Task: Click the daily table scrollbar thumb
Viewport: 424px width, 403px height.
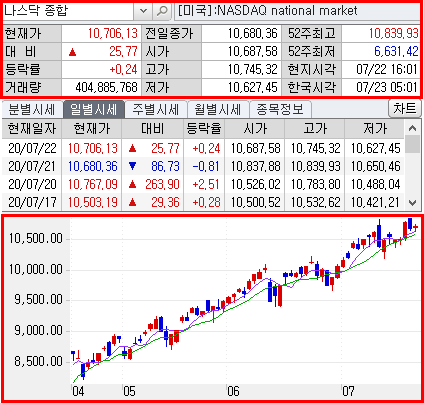Action: click(x=413, y=144)
